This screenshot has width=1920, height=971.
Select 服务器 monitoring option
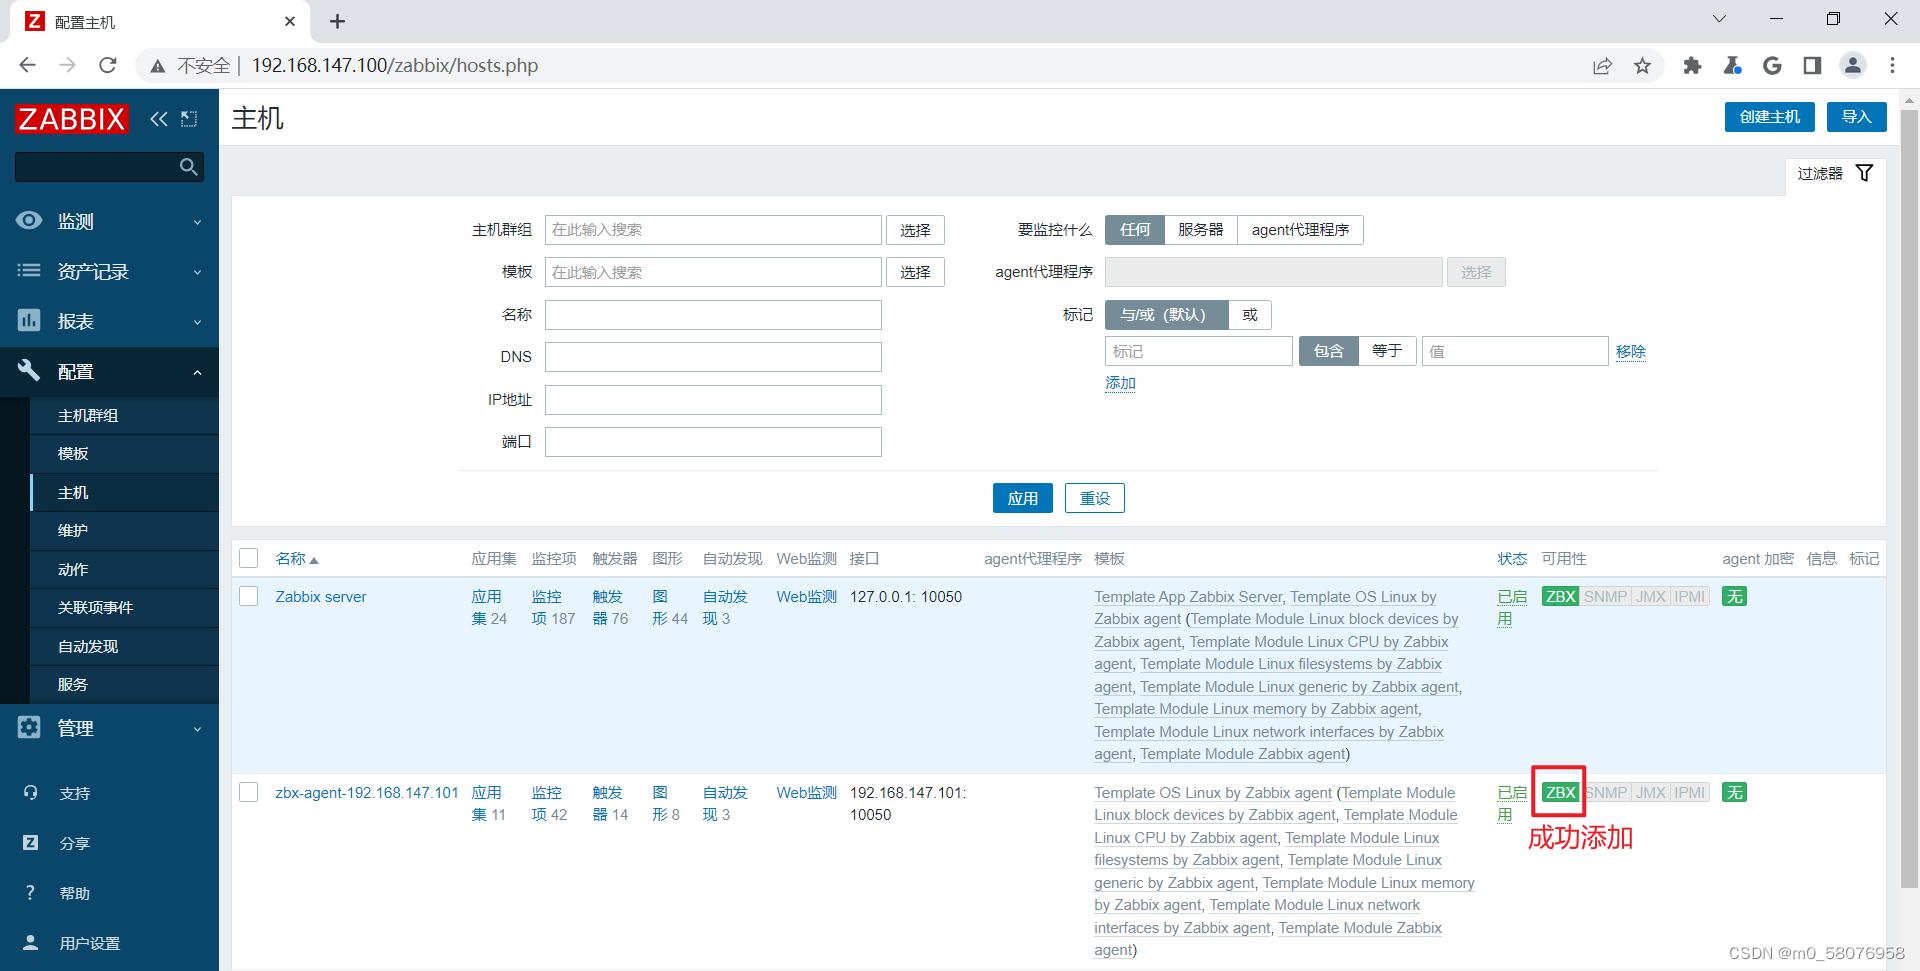[x=1201, y=230]
